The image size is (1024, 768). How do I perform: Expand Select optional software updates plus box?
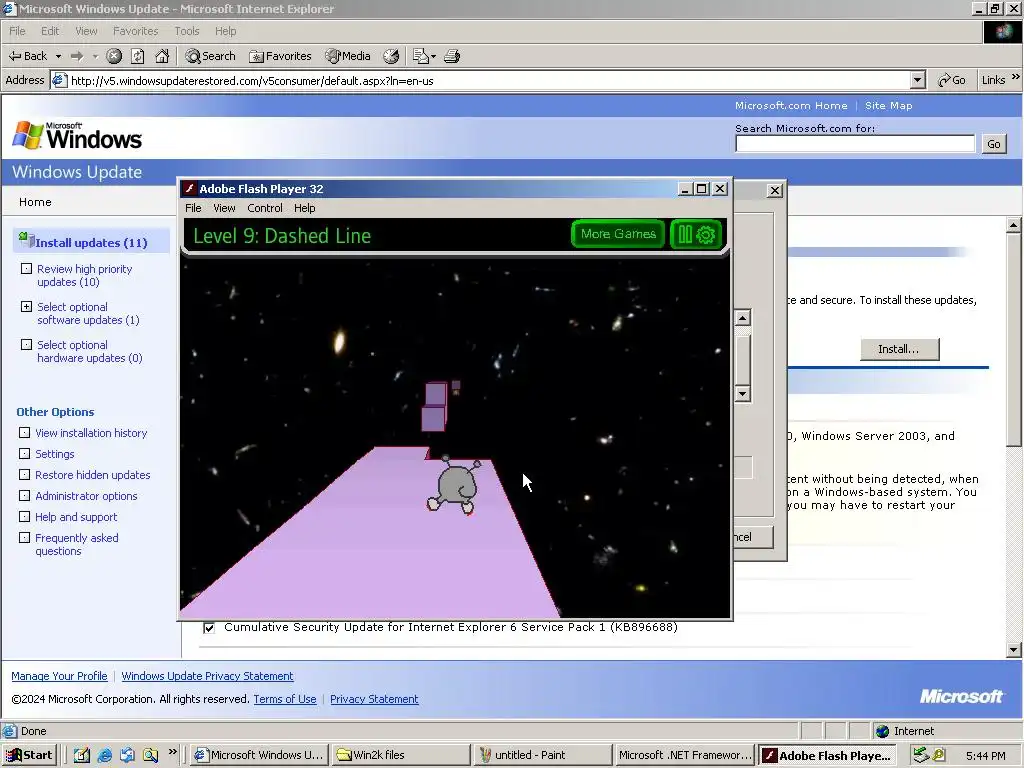point(26,306)
